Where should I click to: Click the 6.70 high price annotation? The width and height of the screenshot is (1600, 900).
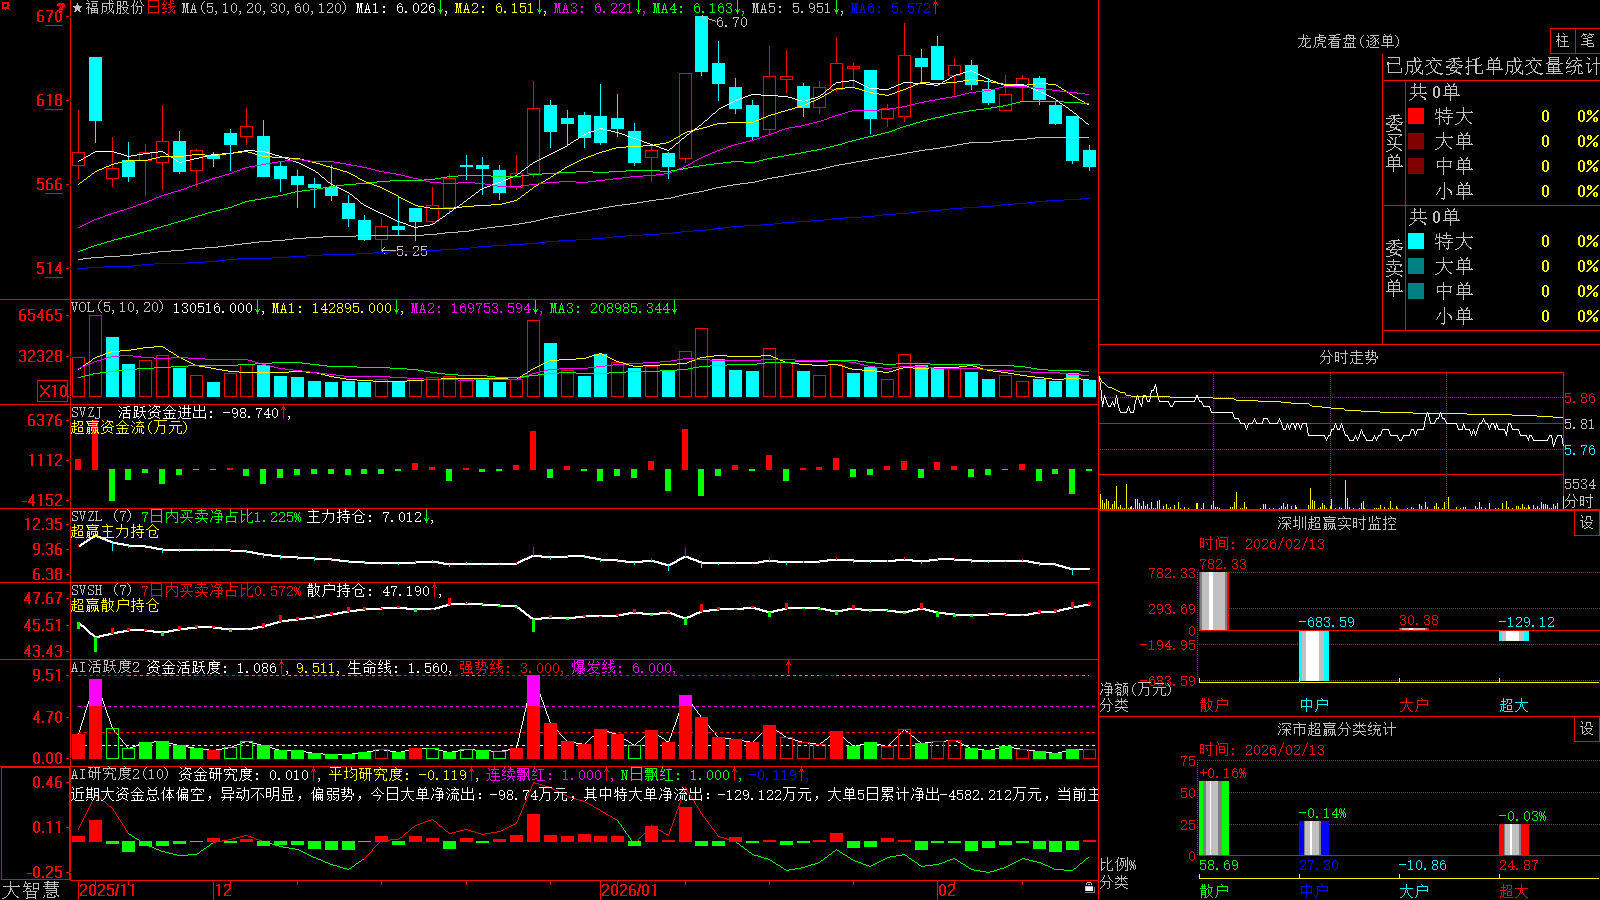[731, 22]
